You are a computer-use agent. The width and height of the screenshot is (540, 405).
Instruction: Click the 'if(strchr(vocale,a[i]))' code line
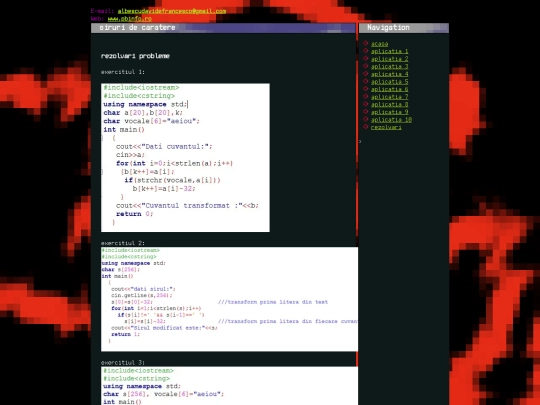click(x=172, y=180)
